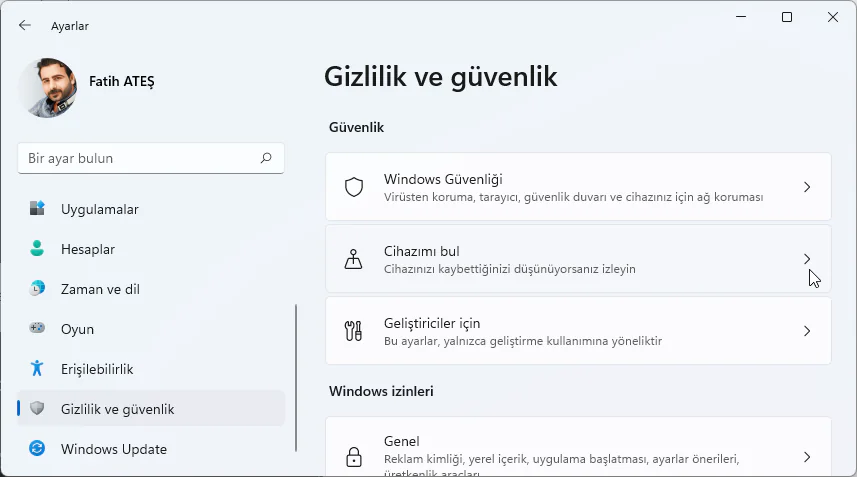Click the Geliştiriciler için tools icon
Image resolution: width=857 pixels, height=477 pixels.
pos(353,331)
